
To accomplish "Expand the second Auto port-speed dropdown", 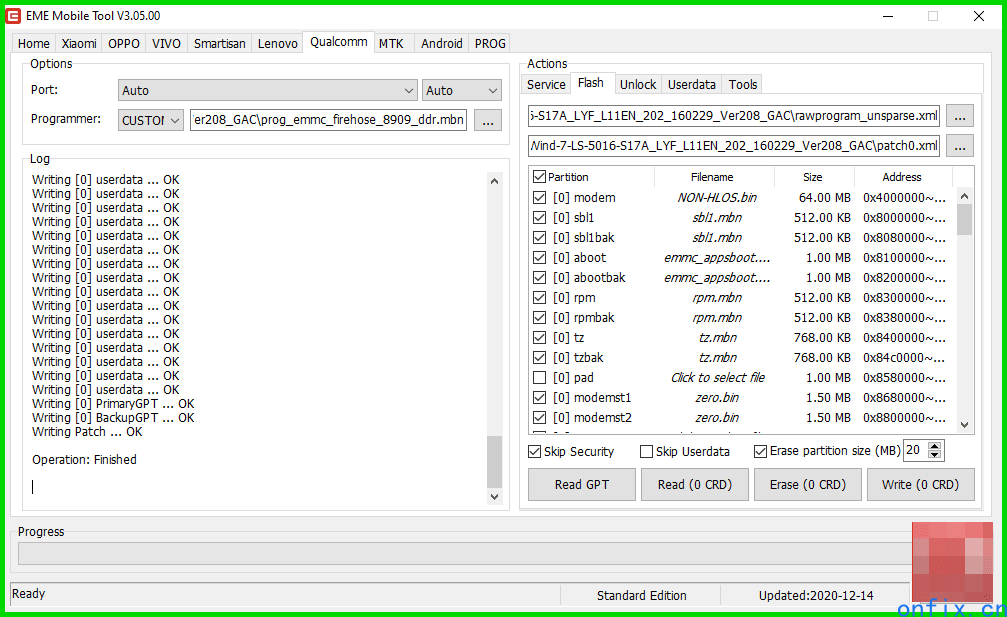I will 461,91.
